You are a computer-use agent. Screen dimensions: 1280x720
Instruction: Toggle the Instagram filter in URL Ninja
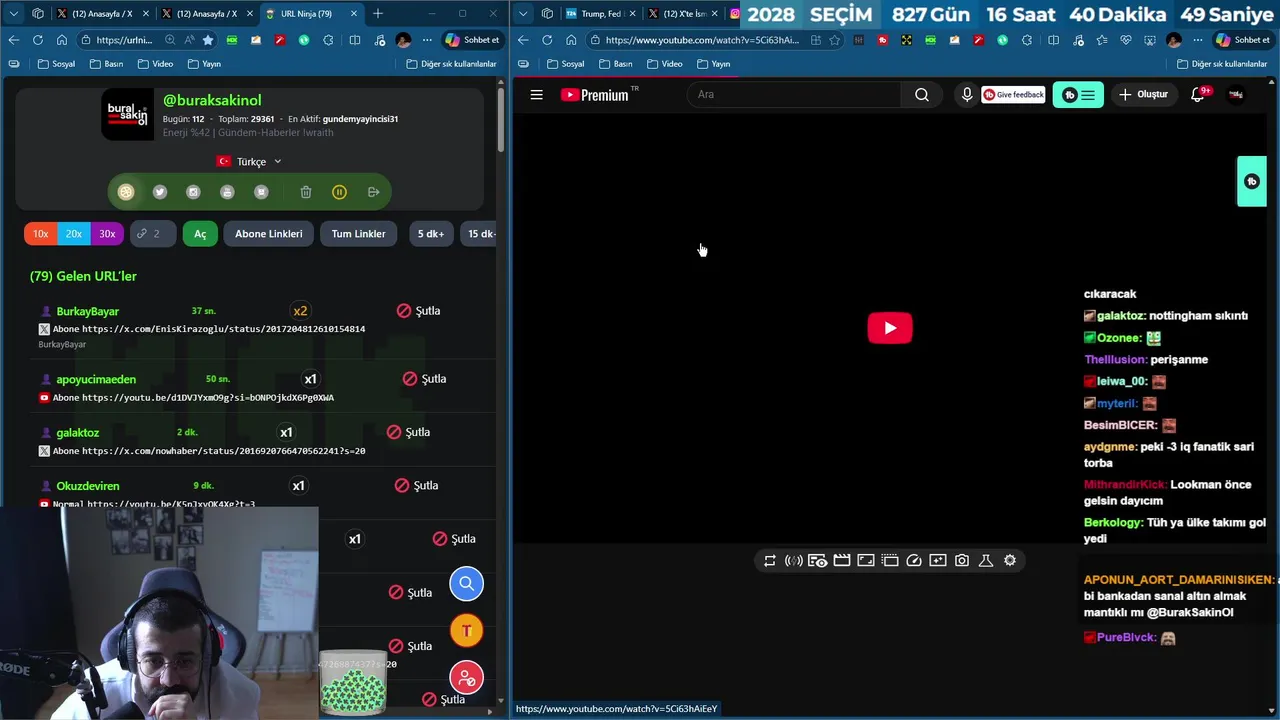coord(193,192)
